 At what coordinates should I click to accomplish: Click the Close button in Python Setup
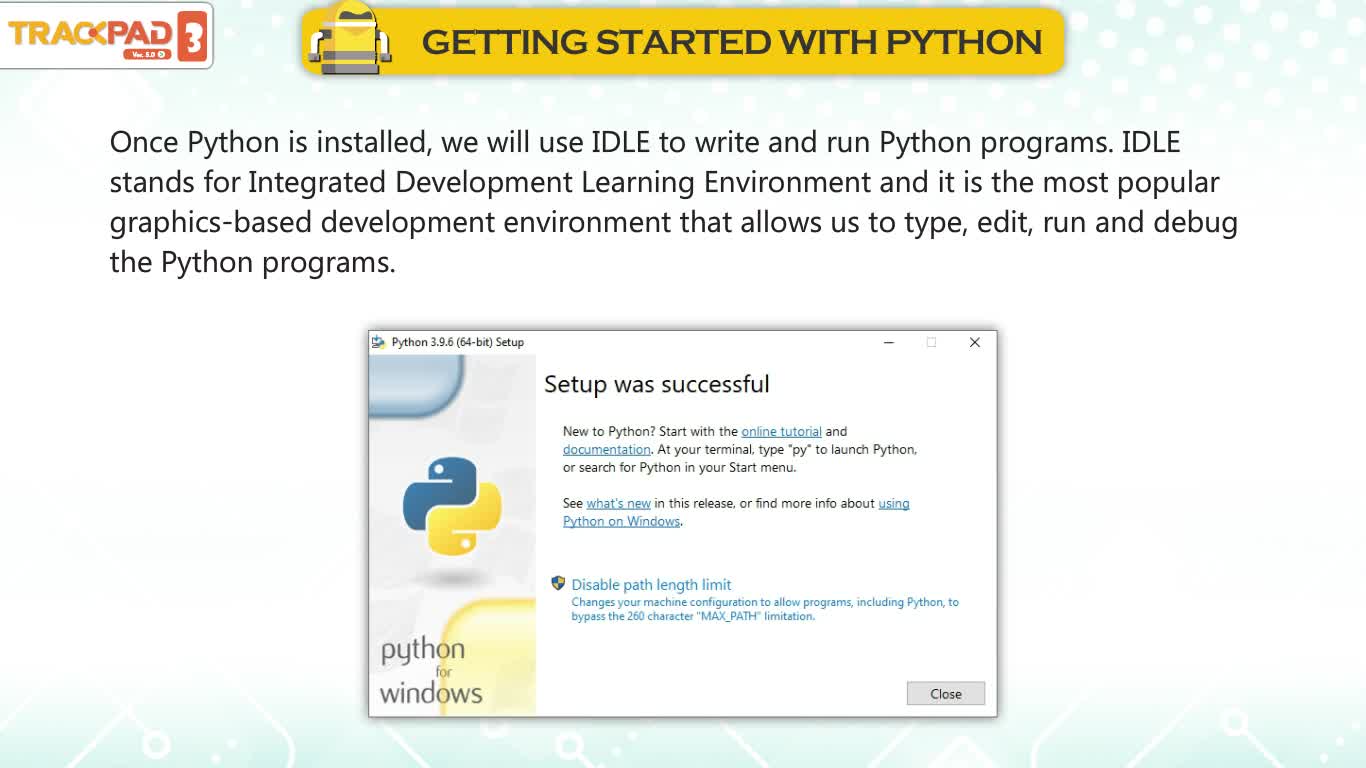coord(945,693)
